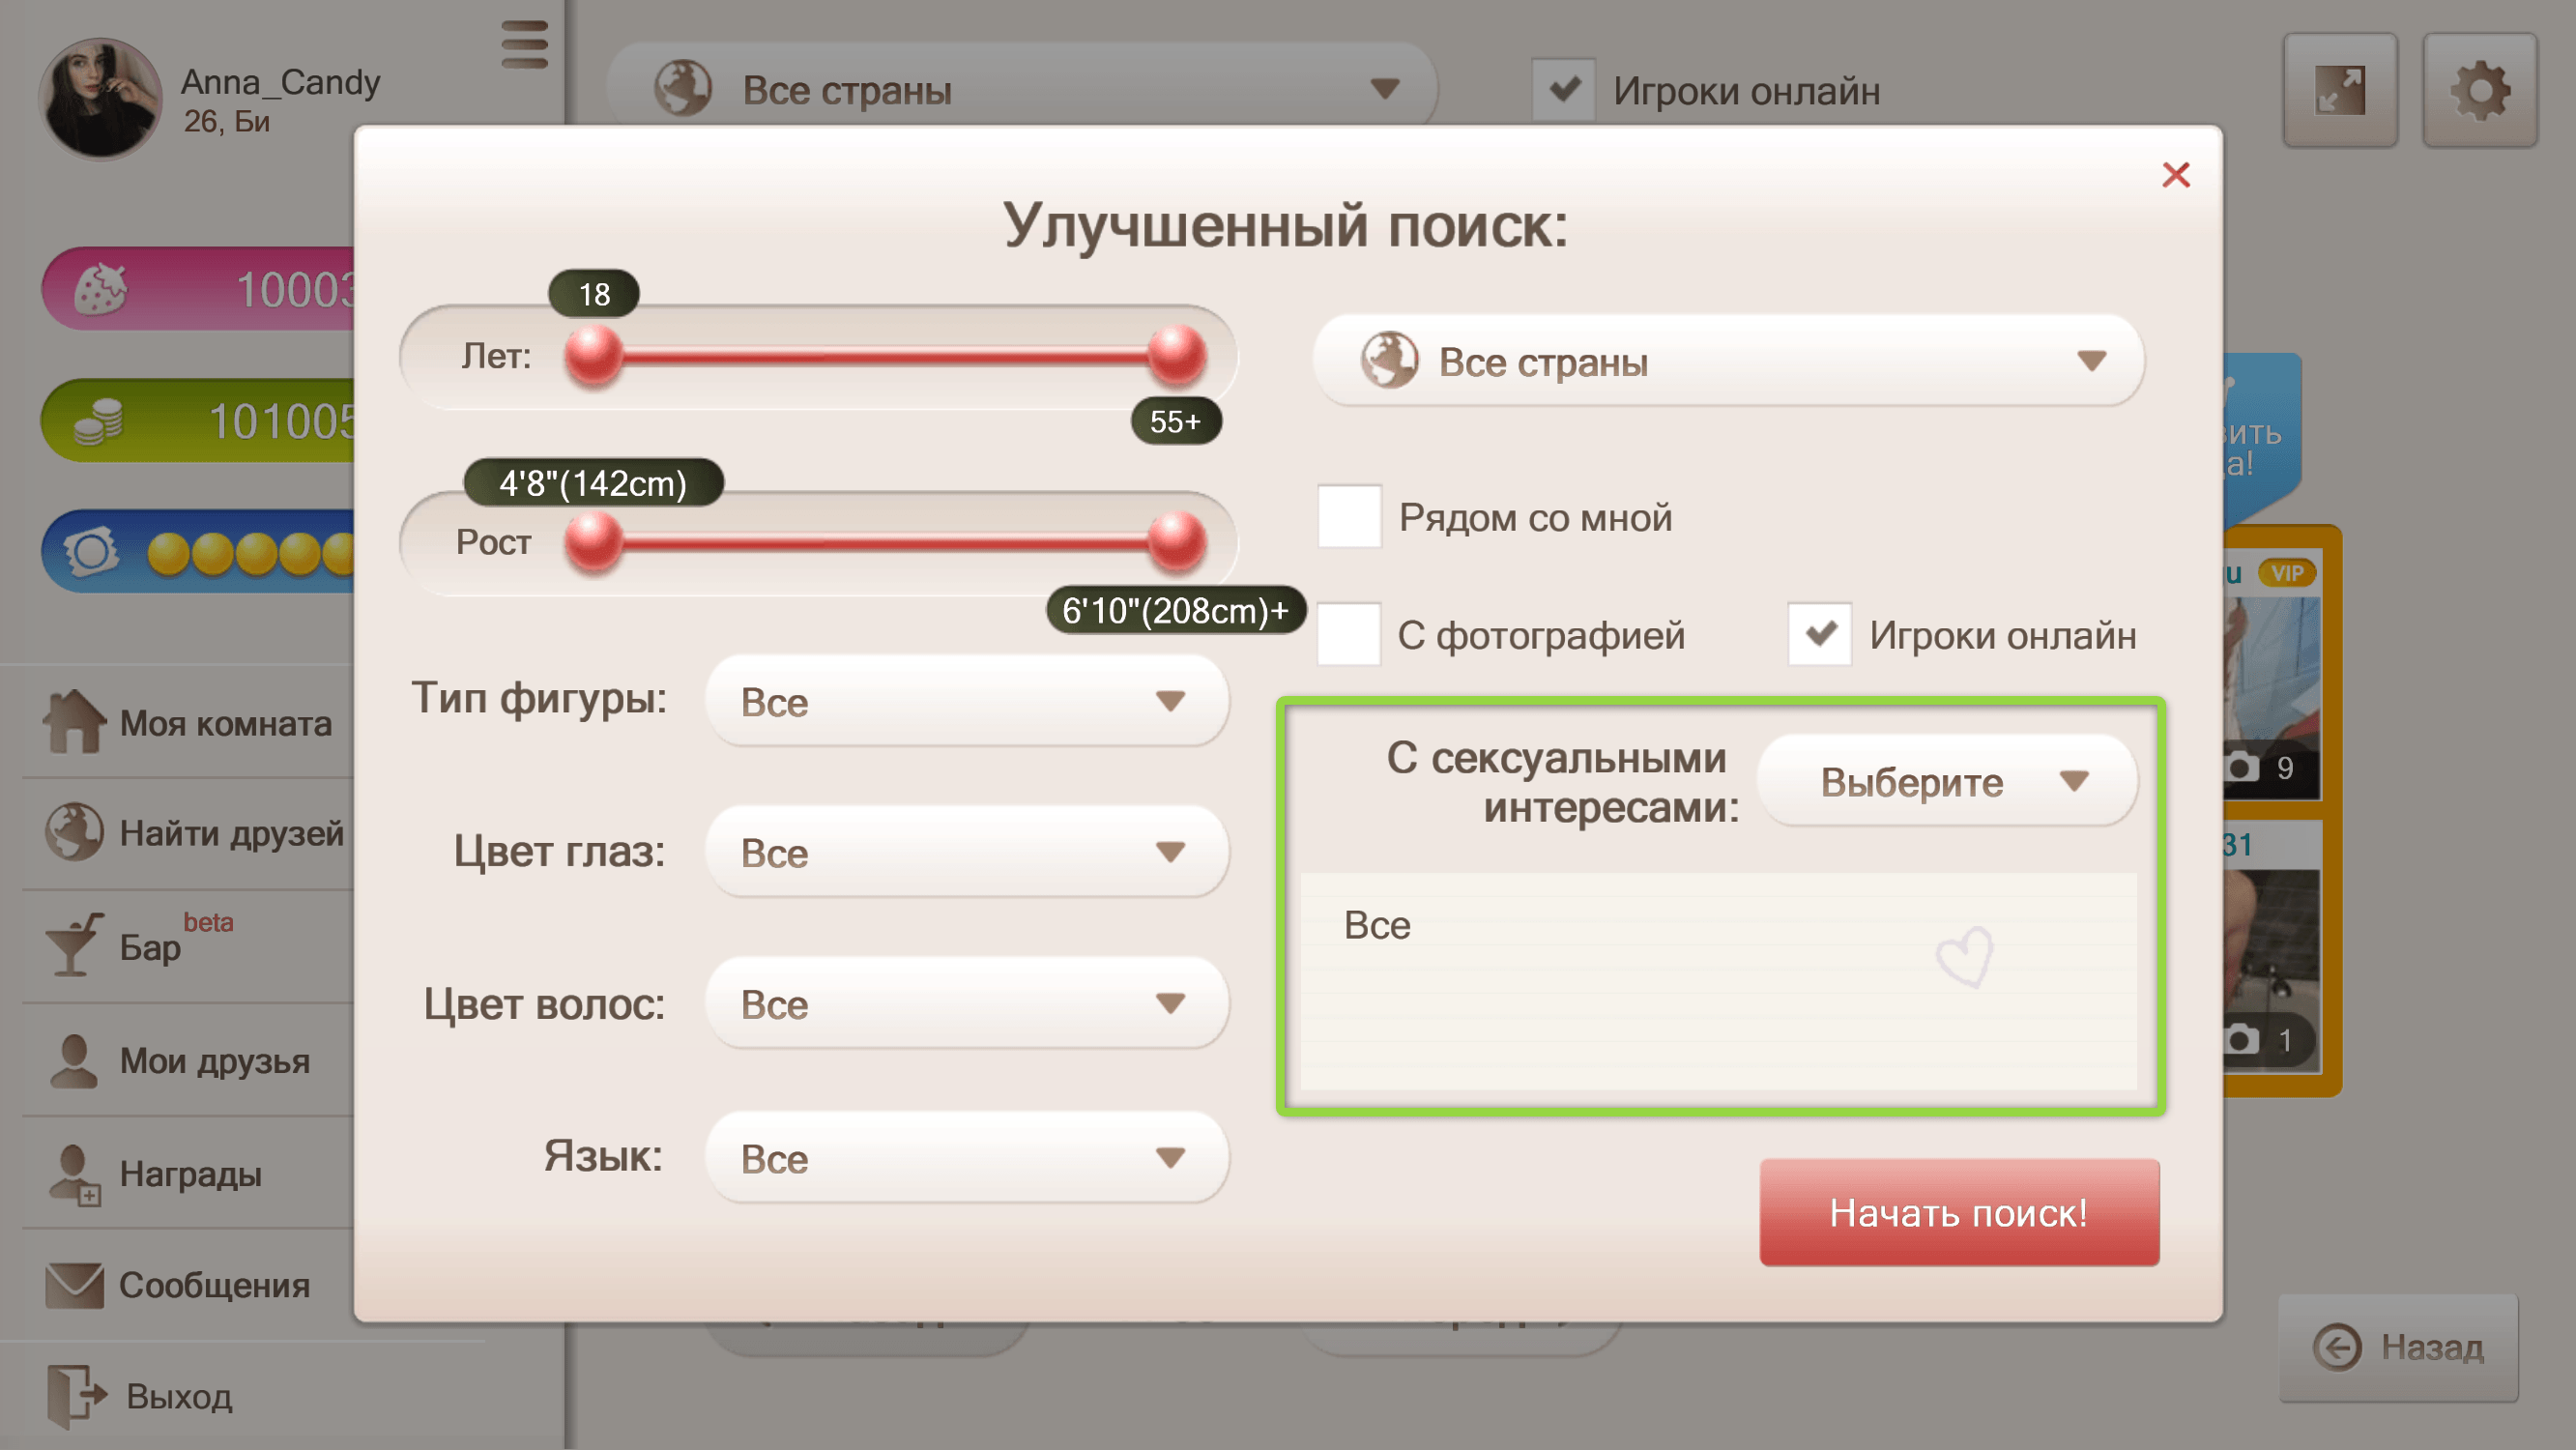Expand the Язык dropdown
The image size is (2576, 1450).
point(967,1158)
